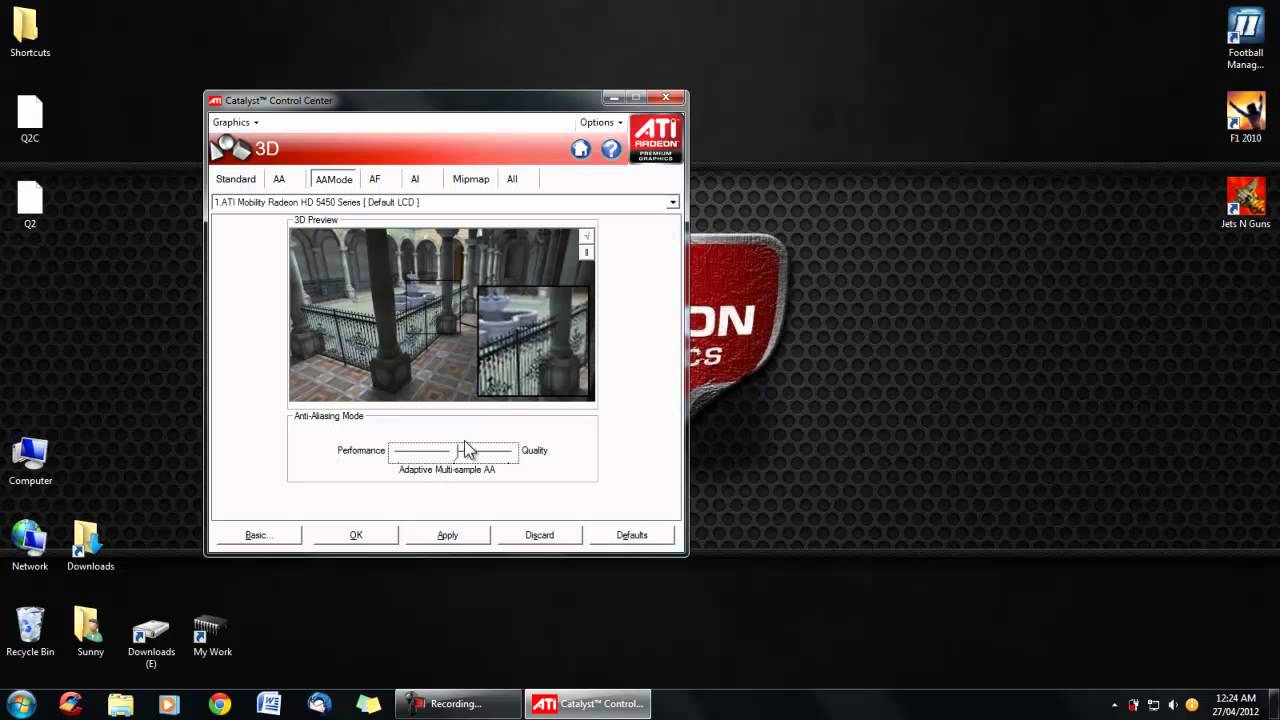
Task: Launch the F1 2010 desktop shortcut
Action: 1246,118
